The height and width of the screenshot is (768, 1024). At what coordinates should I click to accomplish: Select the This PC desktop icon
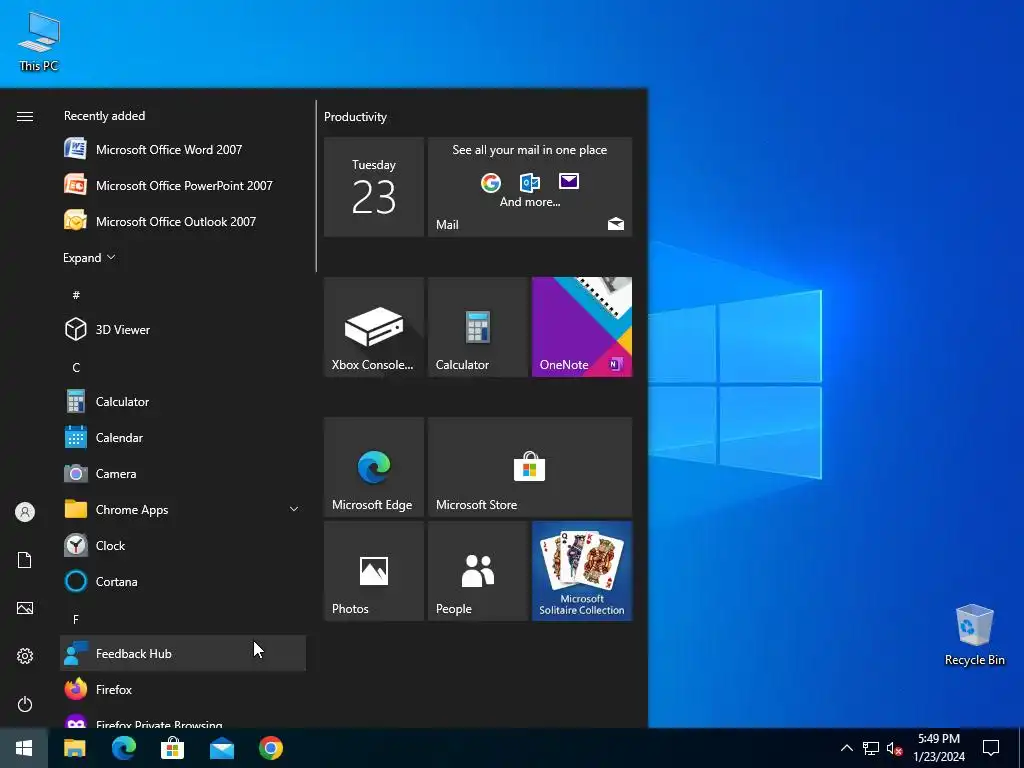(39, 41)
